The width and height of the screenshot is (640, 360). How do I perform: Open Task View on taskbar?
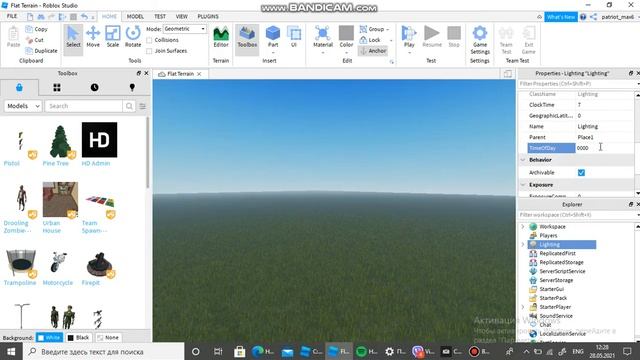218,351
